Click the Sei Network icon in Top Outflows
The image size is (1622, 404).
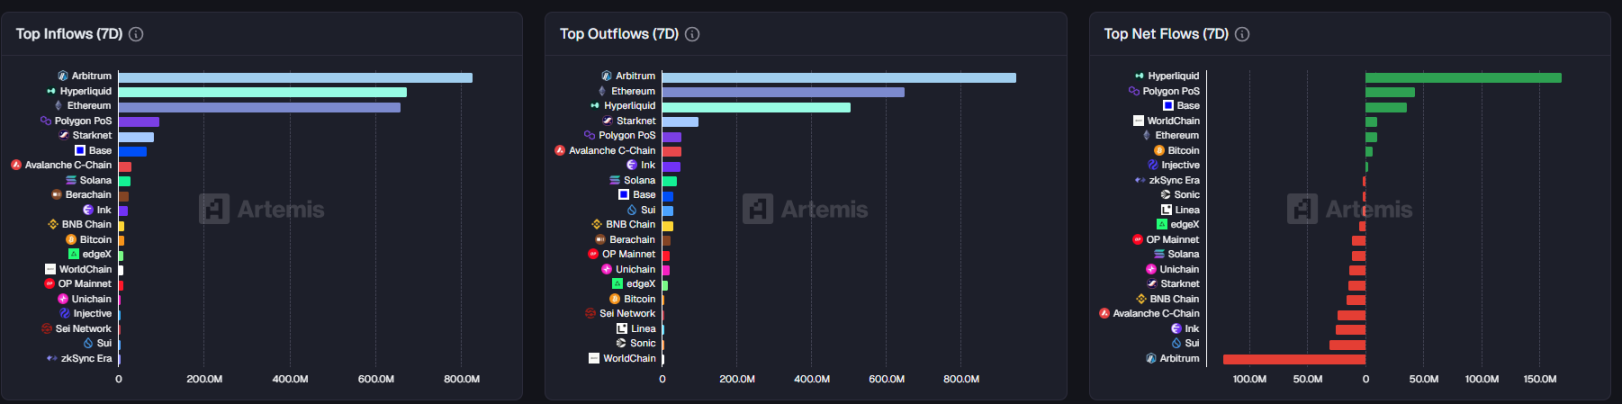pos(590,314)
